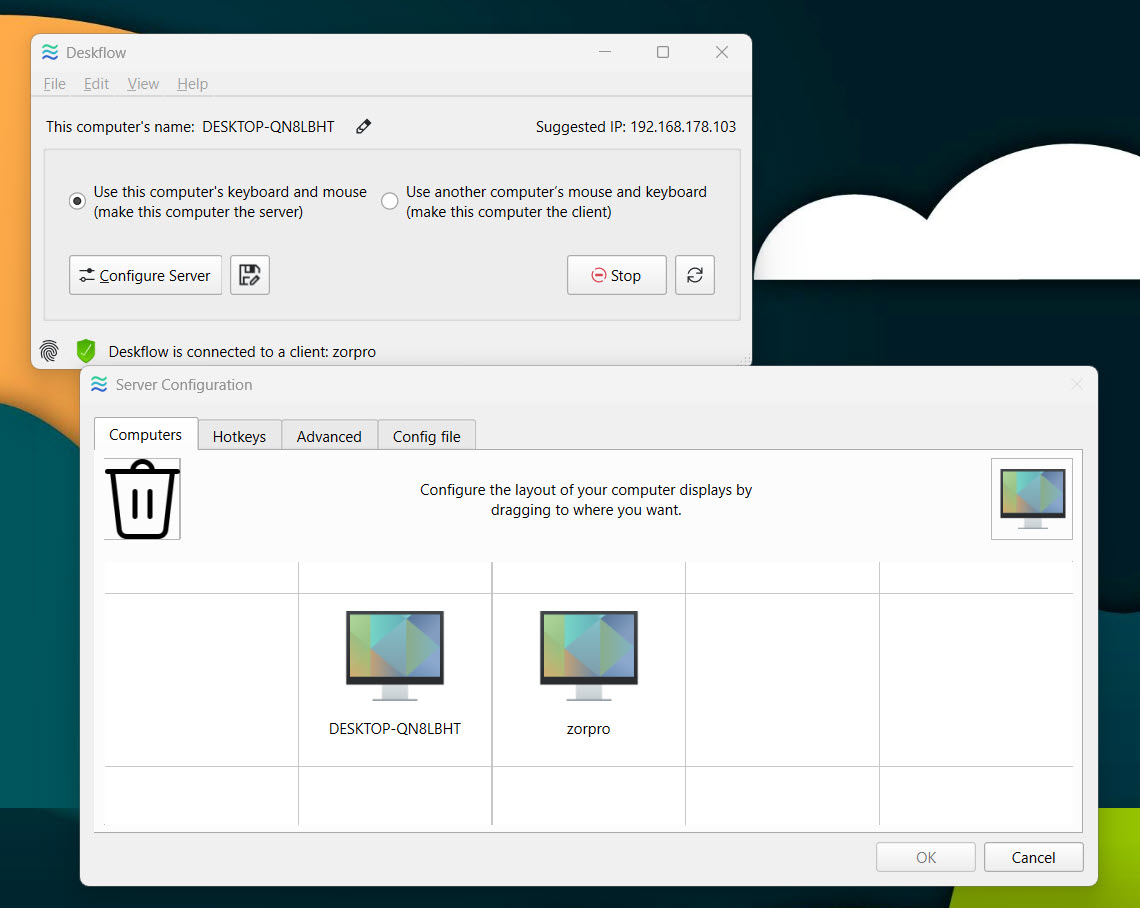Click the new computer monitor icon top-right
Viewport: 1140px width, 908px height.
click(1032, 498)
